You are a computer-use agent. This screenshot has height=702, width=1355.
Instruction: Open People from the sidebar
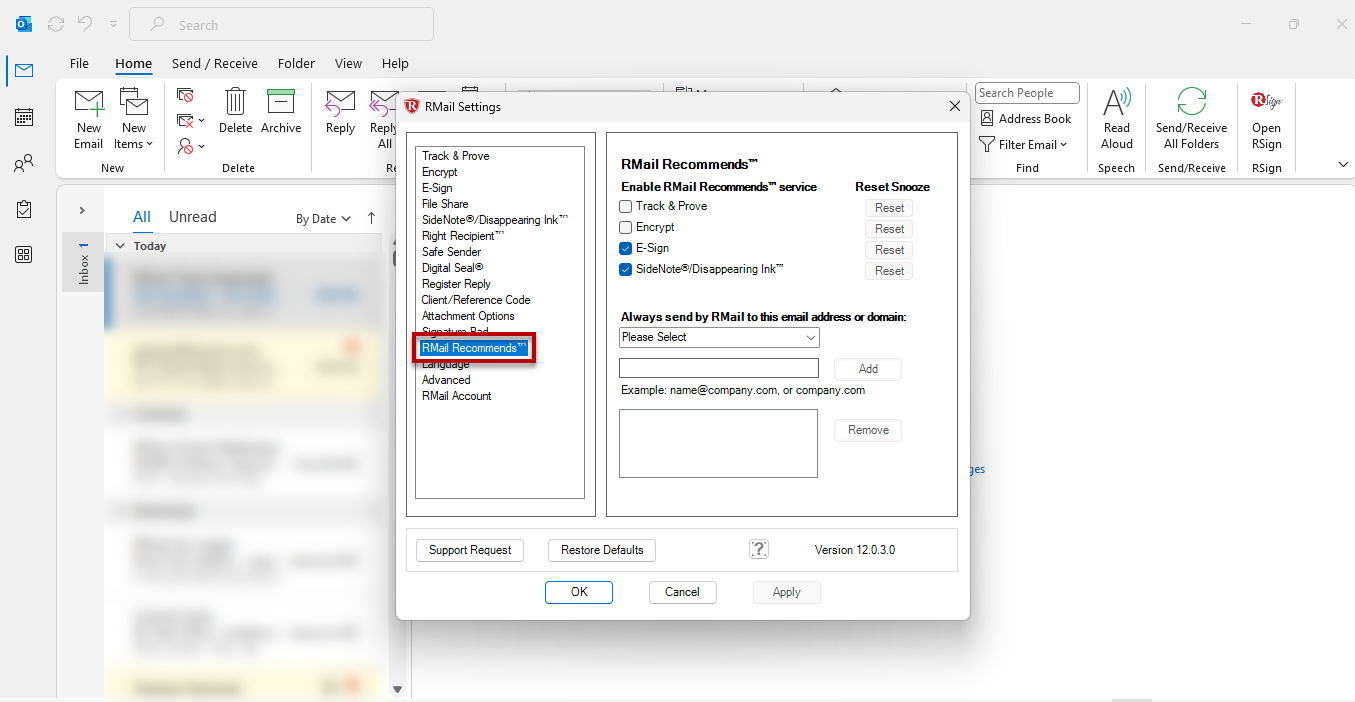tap(24, 163)
